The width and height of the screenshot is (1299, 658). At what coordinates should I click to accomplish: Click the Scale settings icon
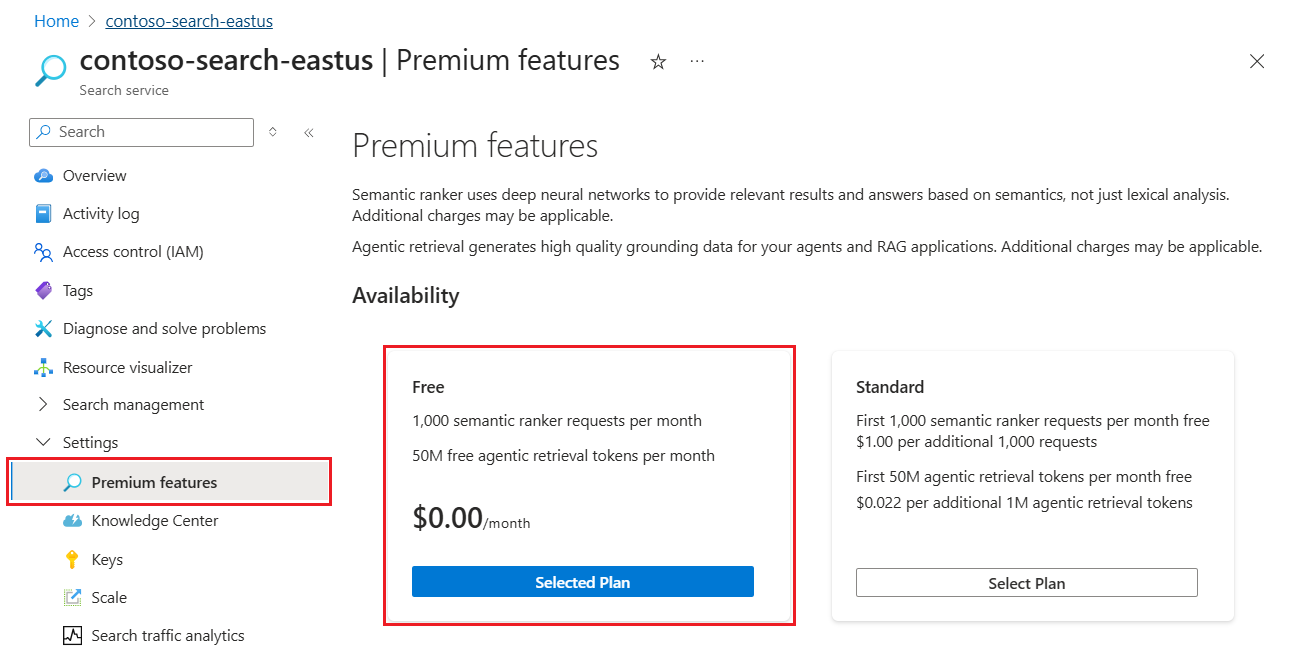pyautogui.click(x=69, y=597)
